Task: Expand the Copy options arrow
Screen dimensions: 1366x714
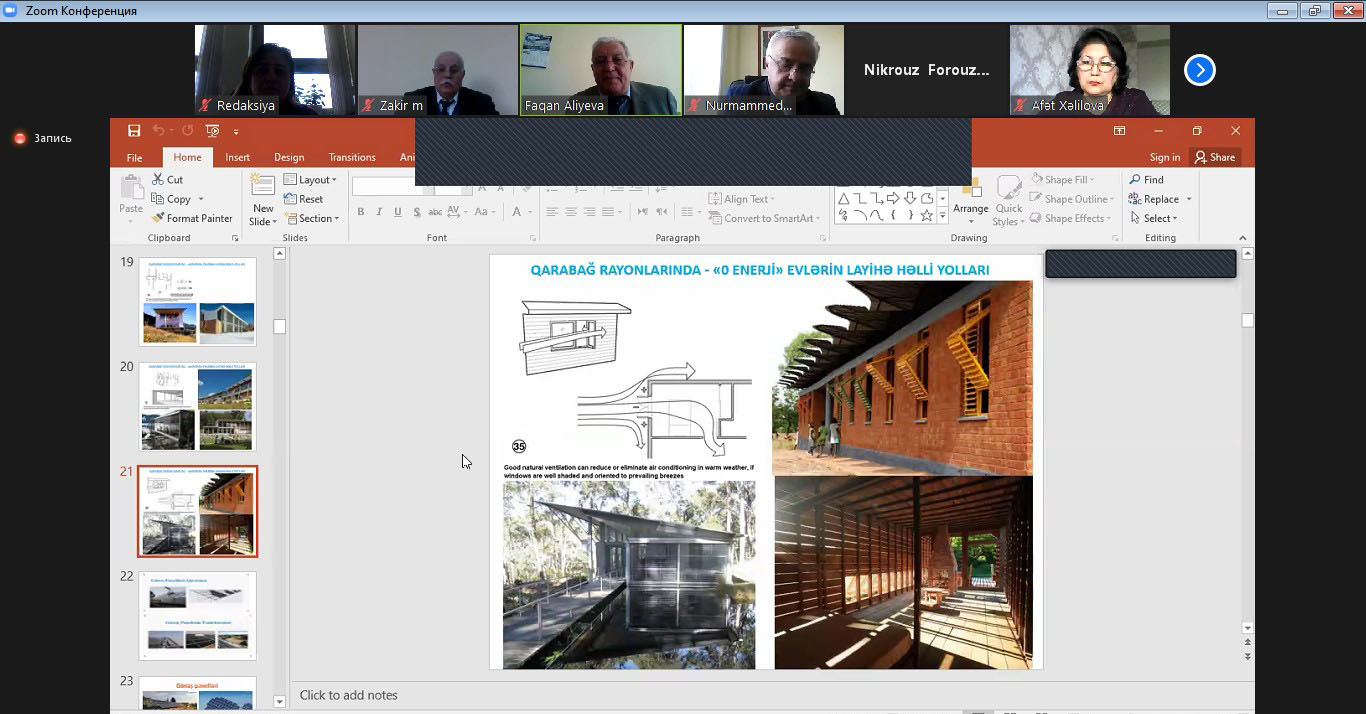Action: [x=201, y=199]
